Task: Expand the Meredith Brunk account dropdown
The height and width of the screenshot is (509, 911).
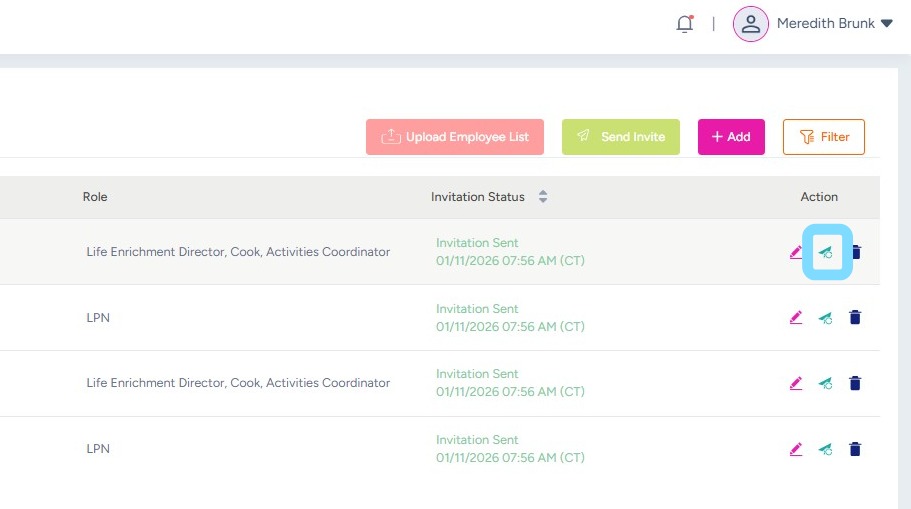Action: 886,24
